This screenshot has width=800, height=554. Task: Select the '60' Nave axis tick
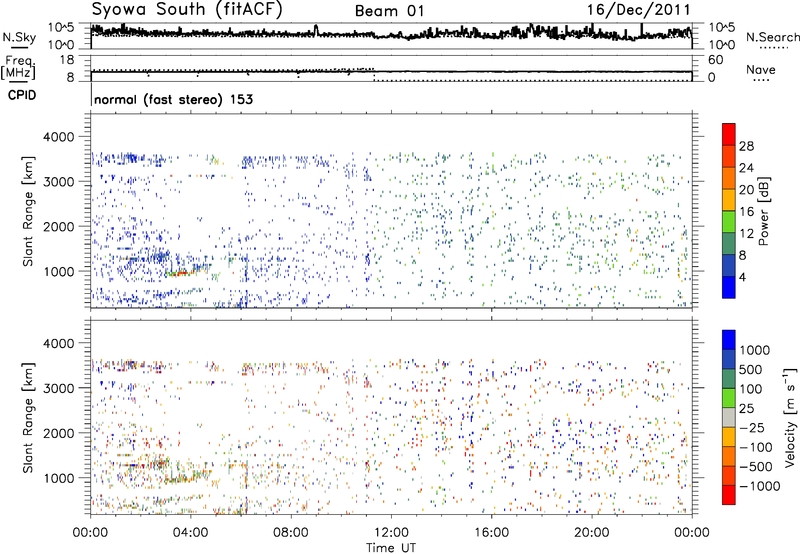click(x=715, y=60)
